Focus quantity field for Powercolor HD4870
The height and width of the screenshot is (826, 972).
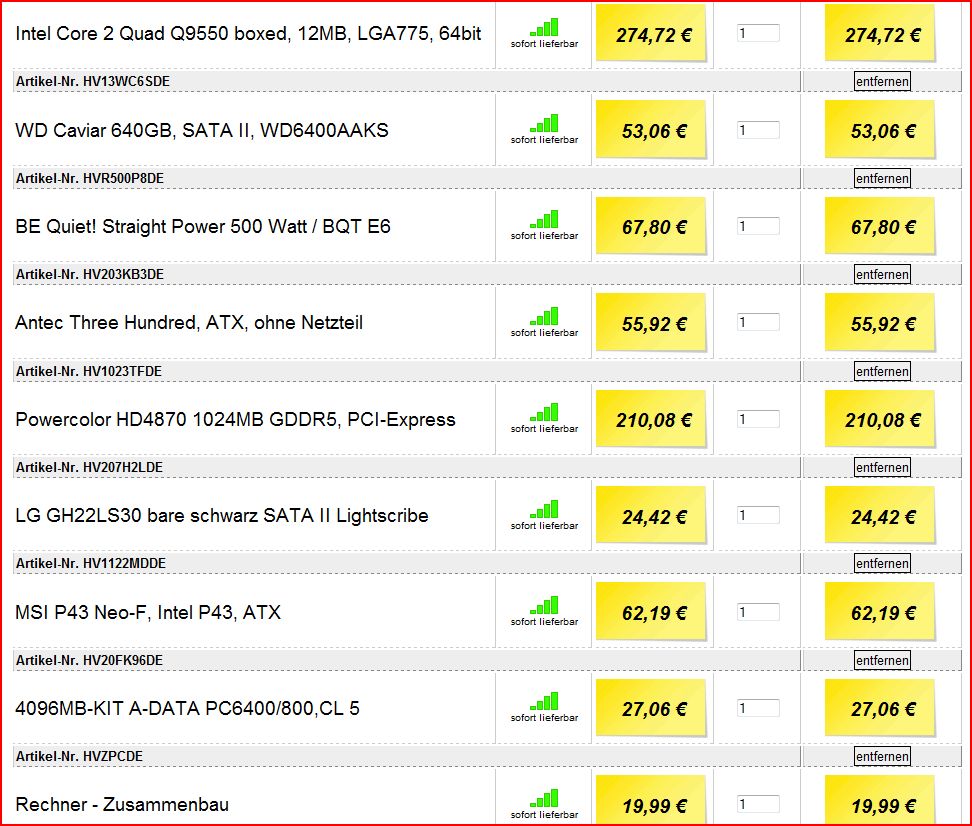[758, 419]
